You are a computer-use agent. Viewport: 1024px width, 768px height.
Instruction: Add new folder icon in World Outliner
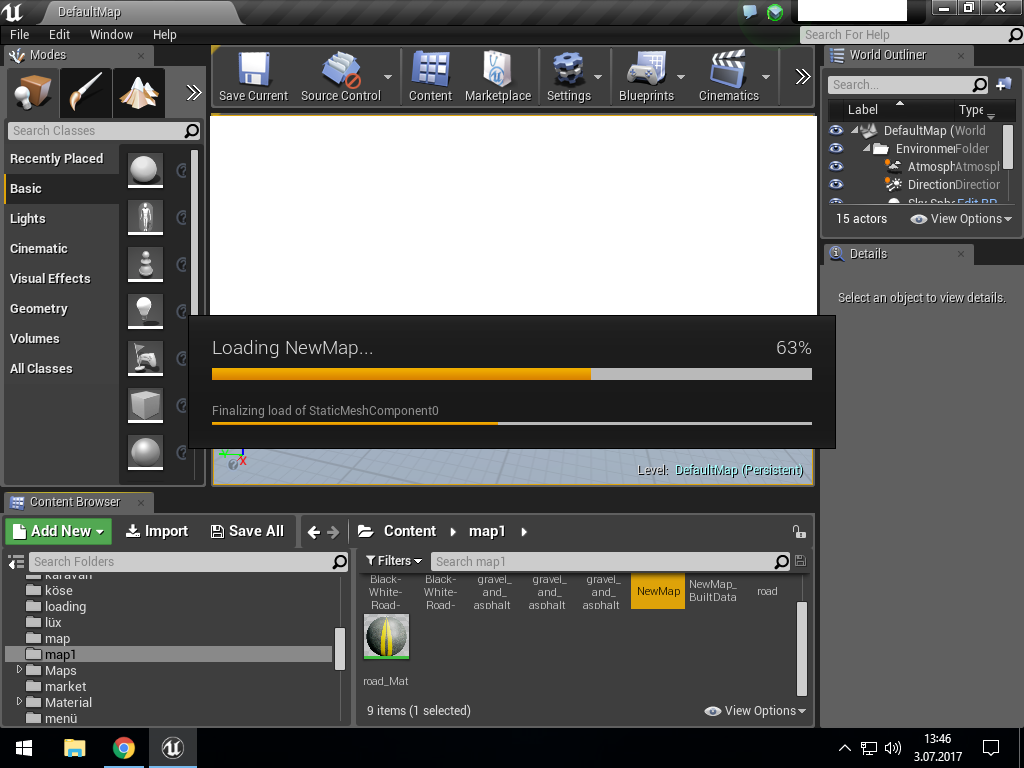pyautogui.click(x=1004, y=85)
